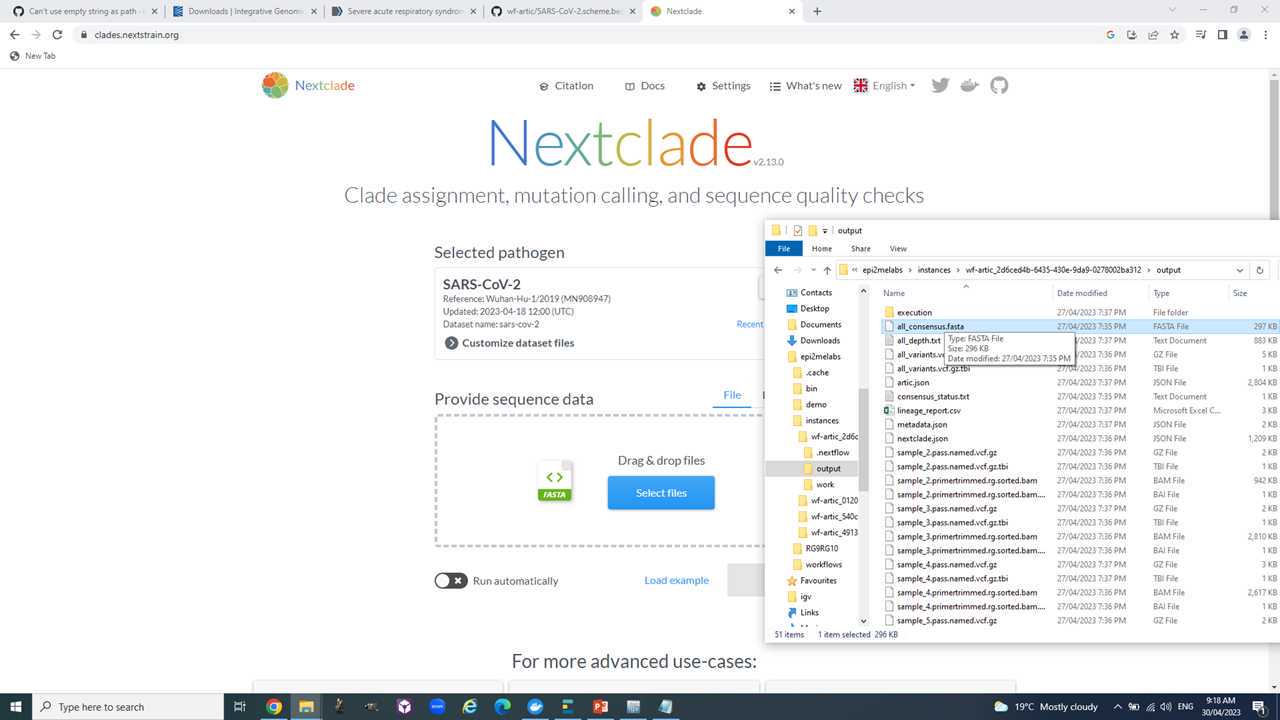
Task: Click the Select files button
Action: [x=661, y=493]
